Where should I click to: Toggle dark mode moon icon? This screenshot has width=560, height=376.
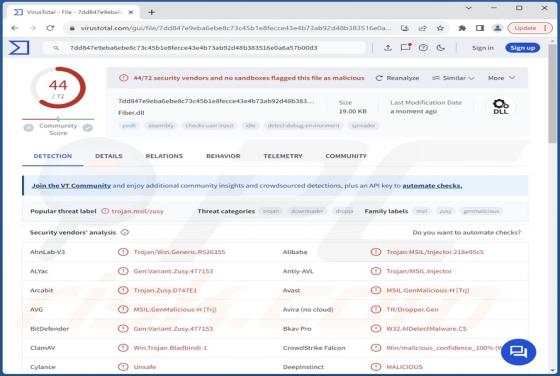click(x=441, y=47)
